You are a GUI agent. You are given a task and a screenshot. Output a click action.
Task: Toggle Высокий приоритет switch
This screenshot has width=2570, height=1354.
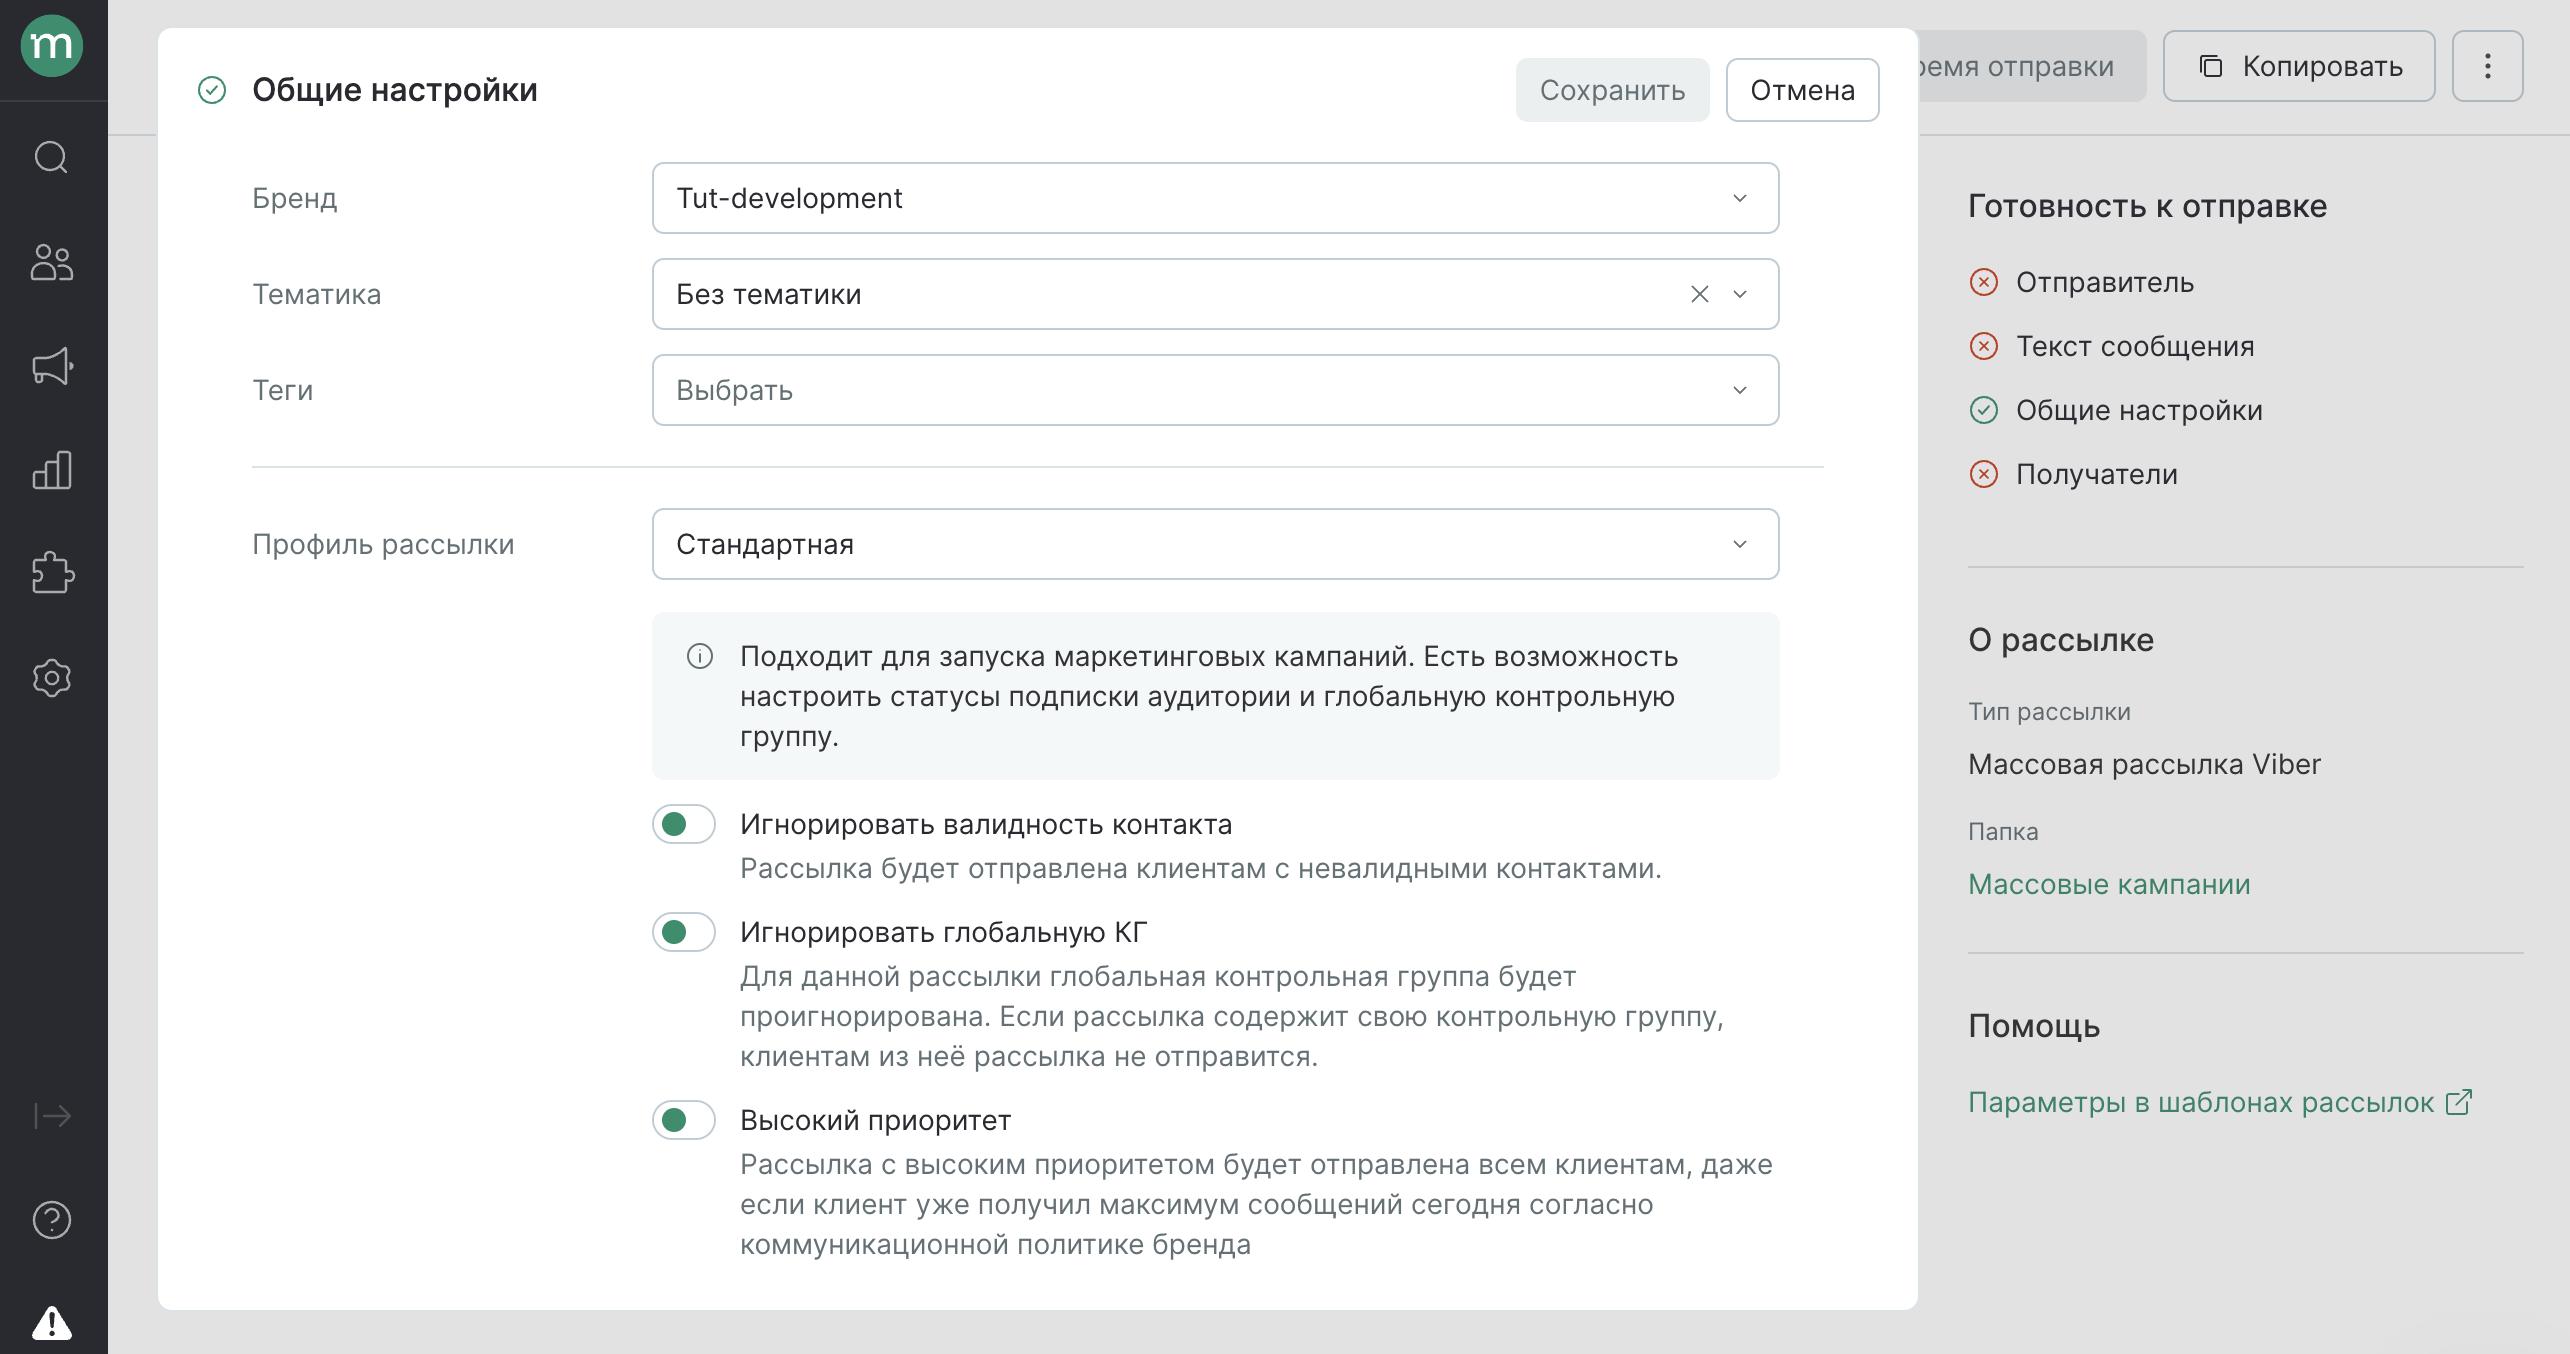click(684, 1120)
